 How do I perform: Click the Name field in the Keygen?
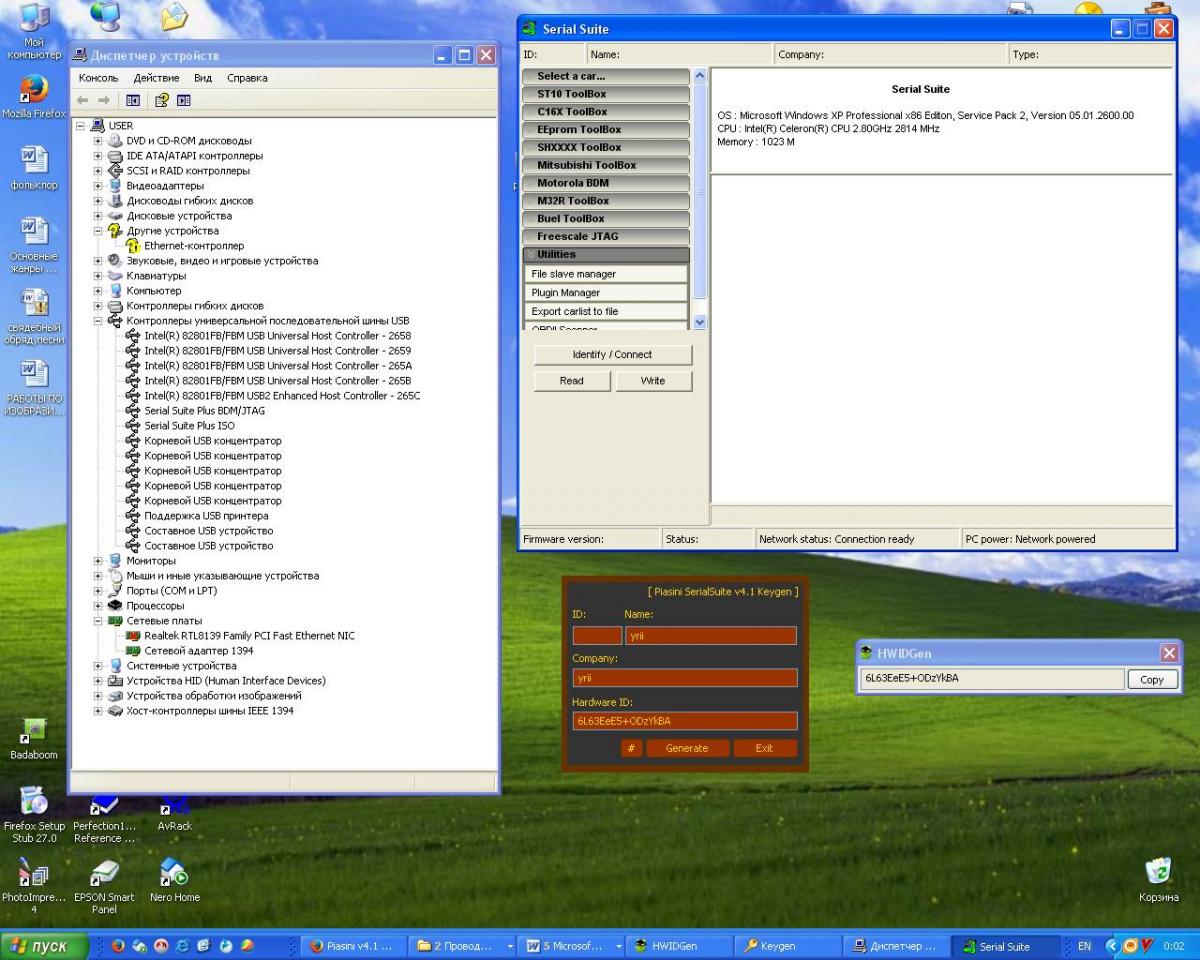pos(710,636)
